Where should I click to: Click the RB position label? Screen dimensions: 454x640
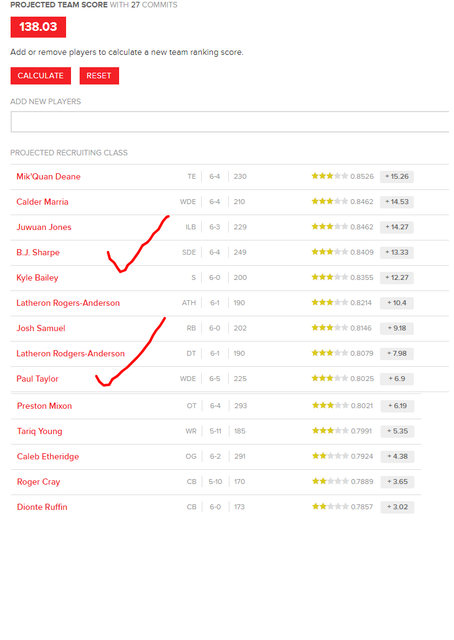click(191, 329)
